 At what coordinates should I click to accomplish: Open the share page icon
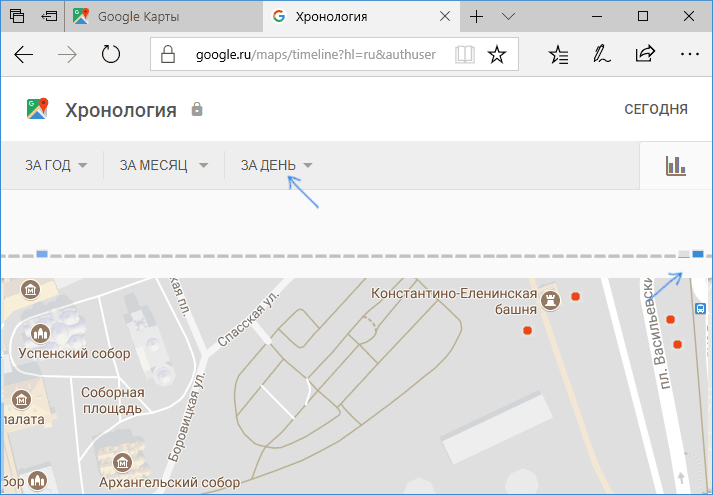click(x=645, y=55)
